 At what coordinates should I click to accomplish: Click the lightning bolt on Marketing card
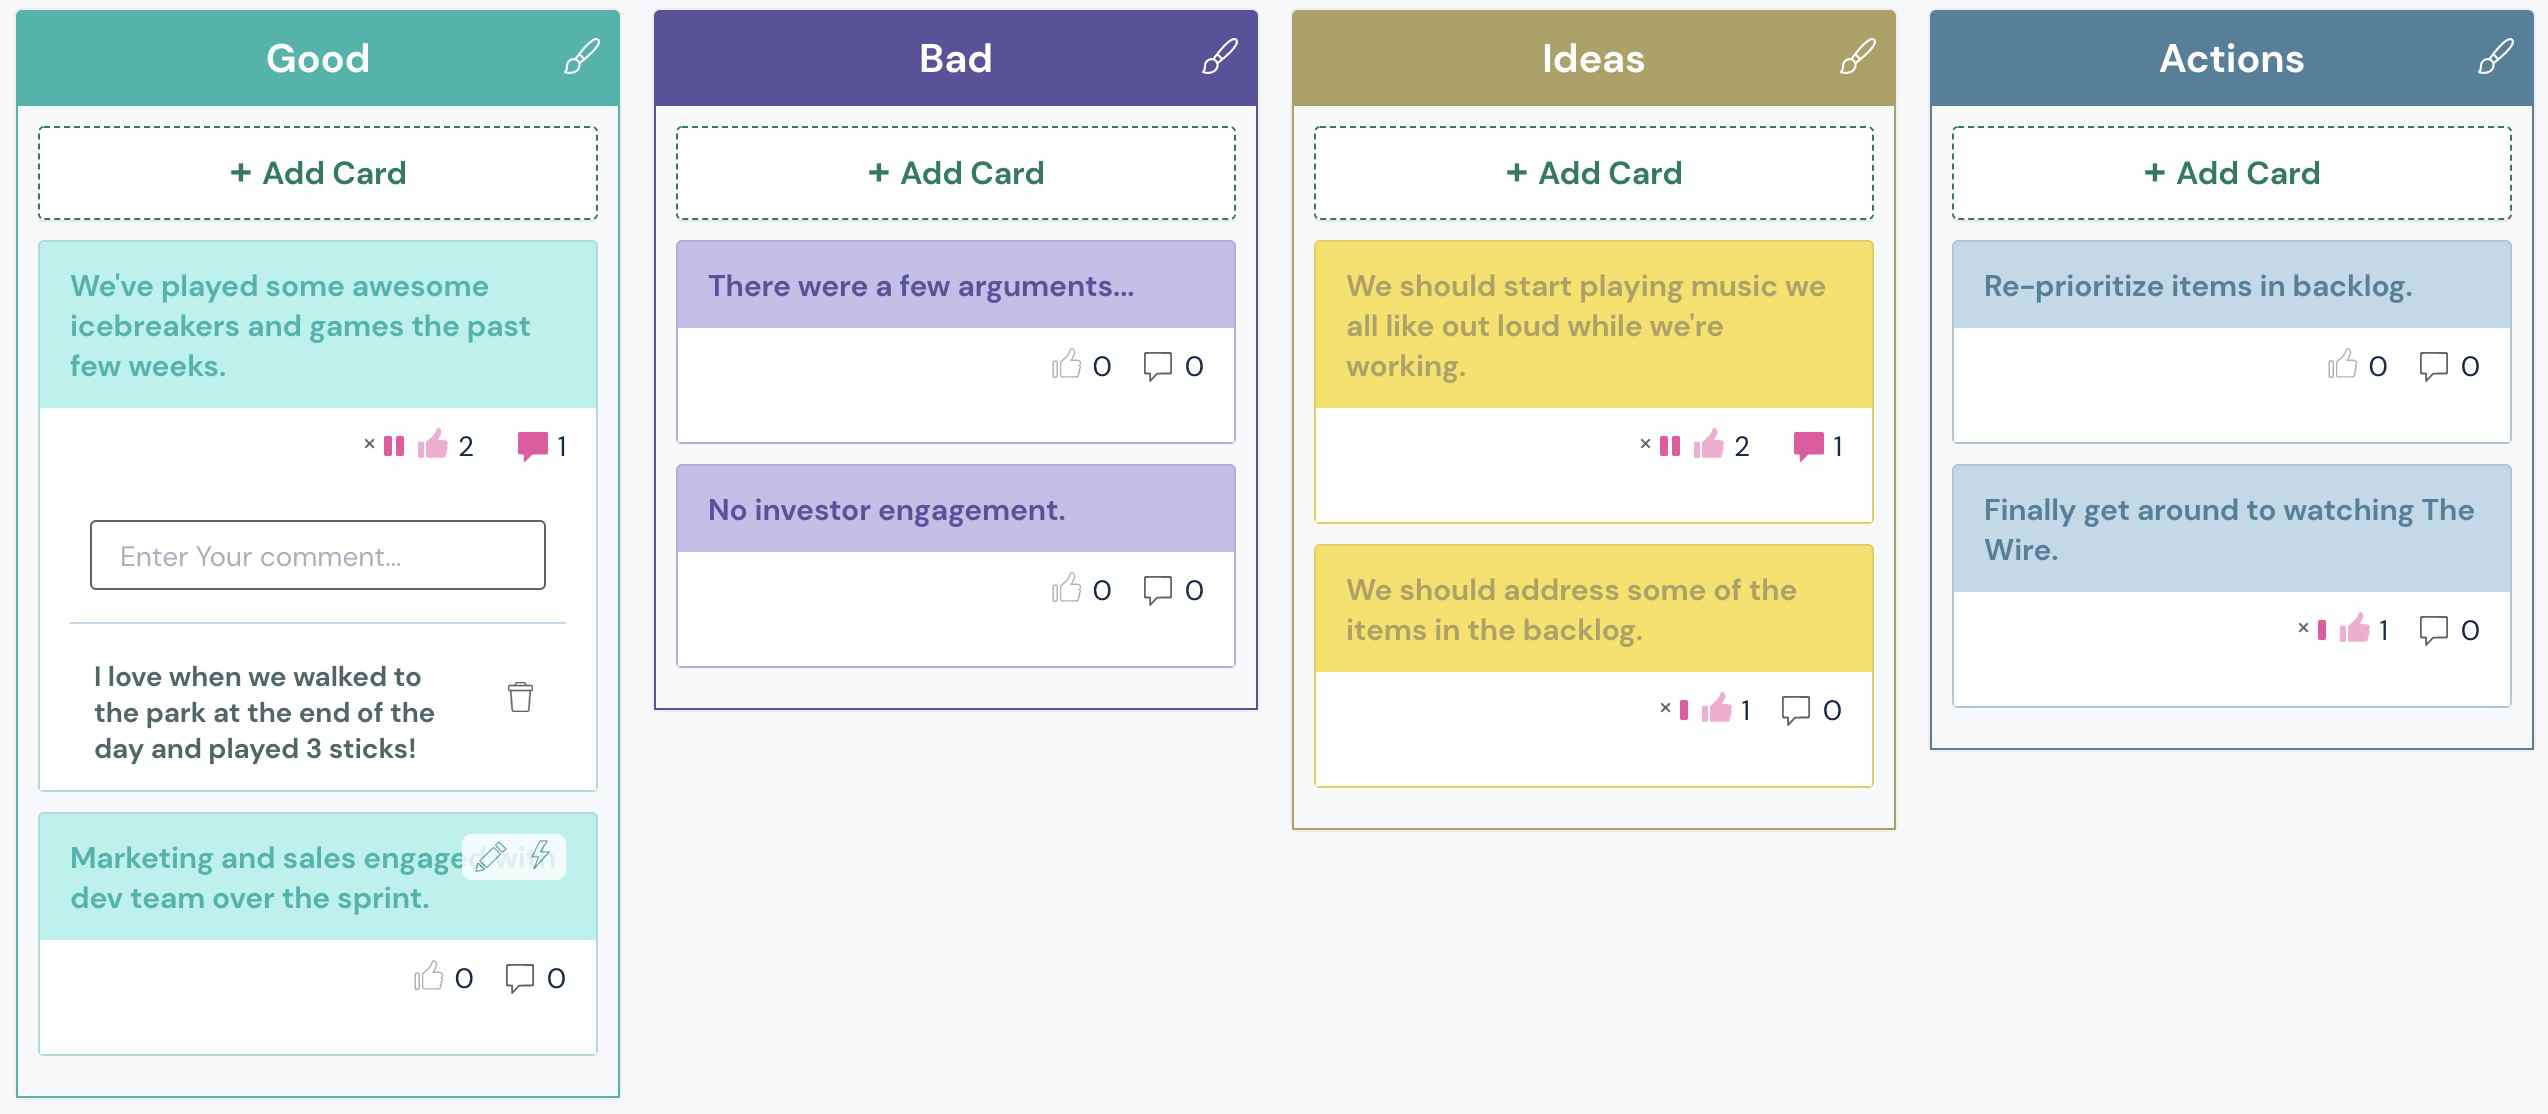(541, 855)
